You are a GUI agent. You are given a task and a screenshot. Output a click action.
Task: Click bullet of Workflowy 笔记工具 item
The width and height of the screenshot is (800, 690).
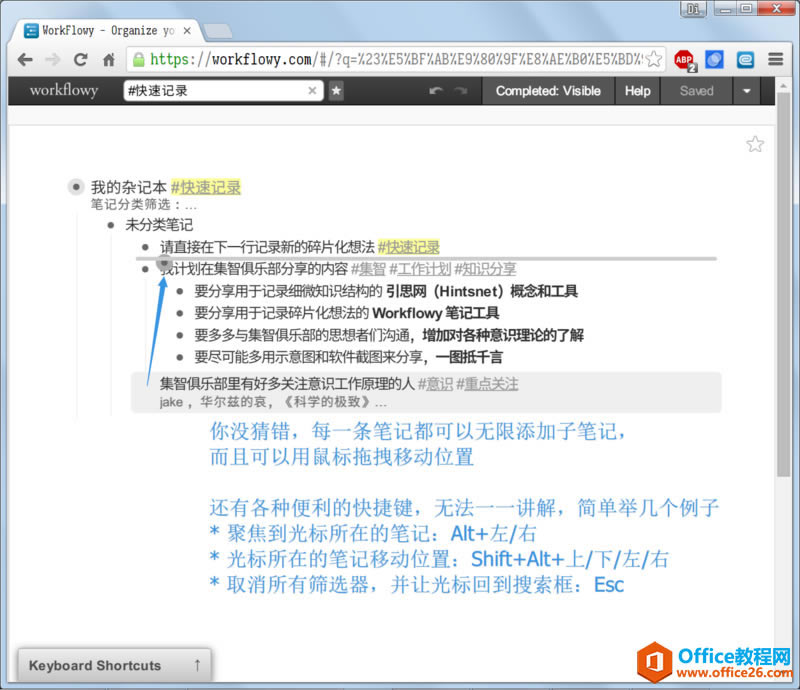click(x=180, y=313)
